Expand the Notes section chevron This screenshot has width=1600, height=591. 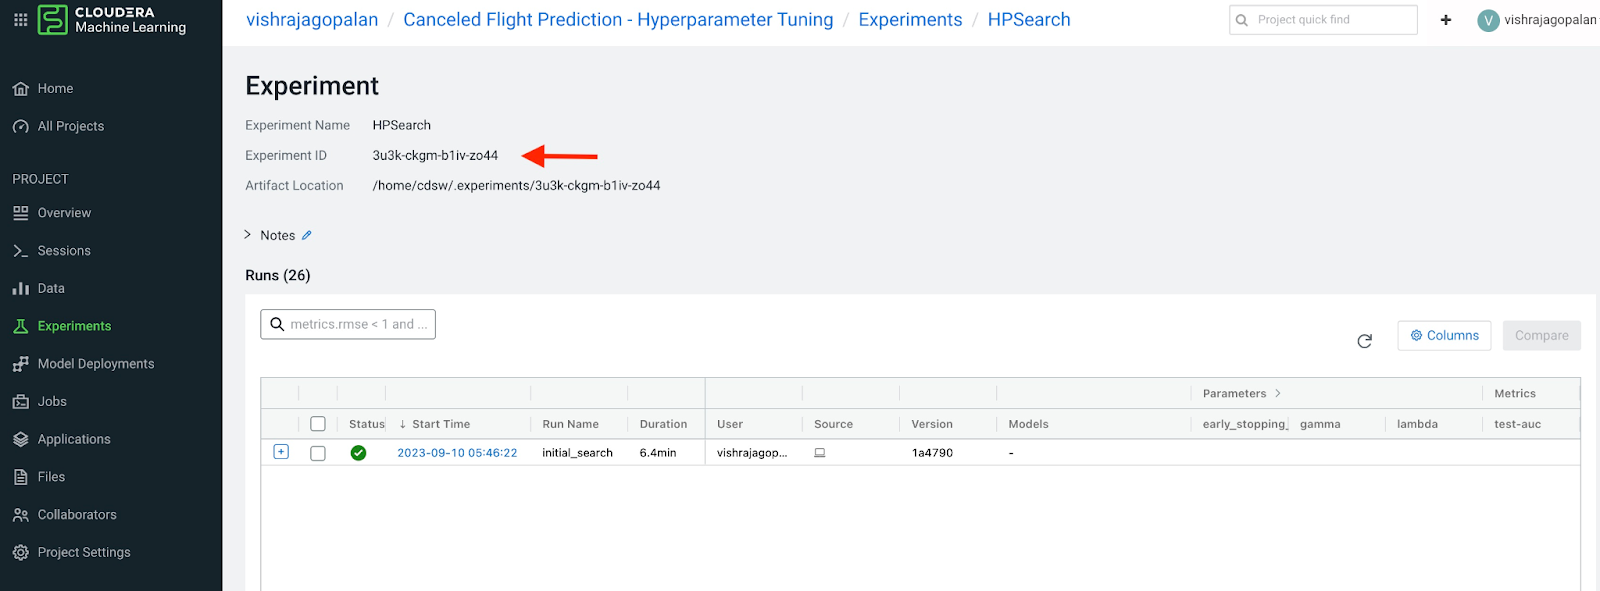coord(248,235)
